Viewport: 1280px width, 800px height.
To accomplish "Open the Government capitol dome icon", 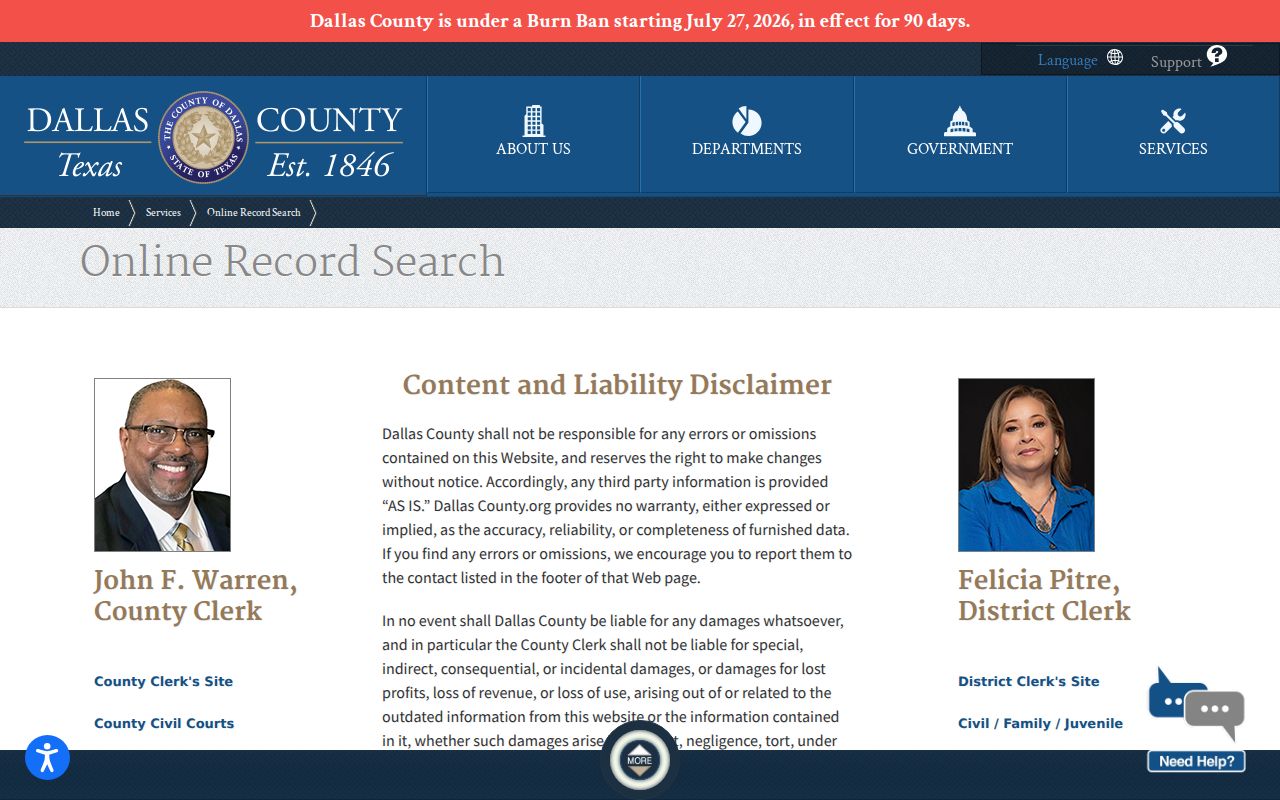I will (960, 121).
